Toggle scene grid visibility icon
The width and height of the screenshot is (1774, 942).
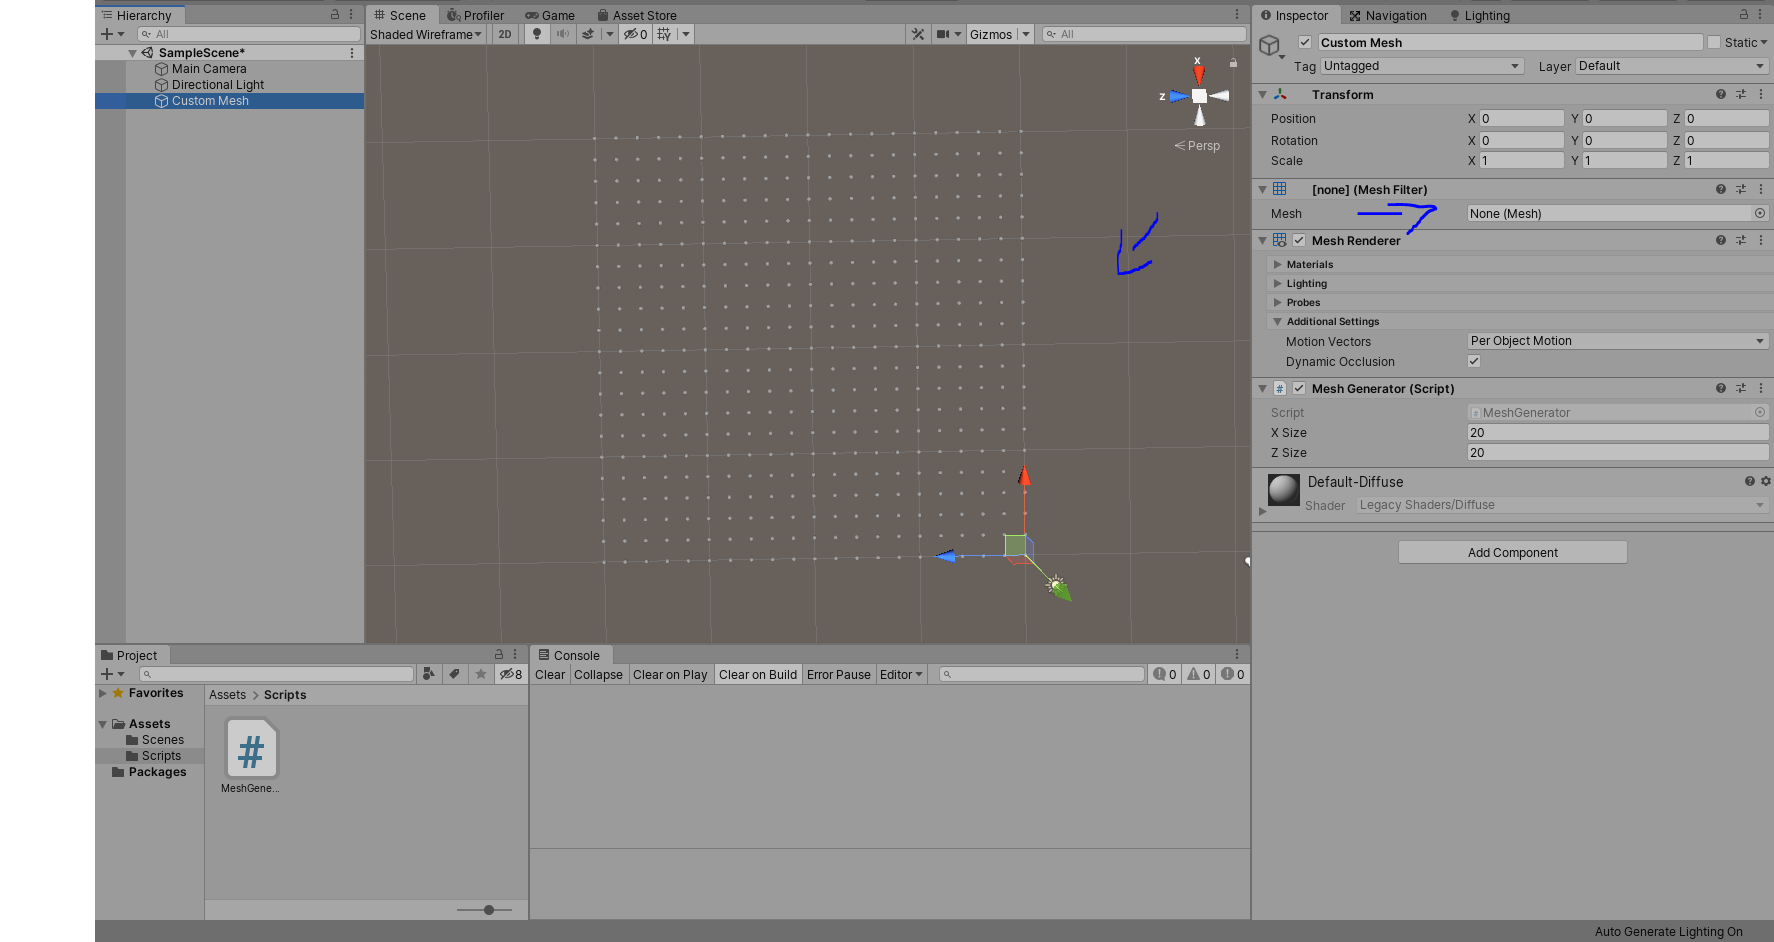point(664,34)
